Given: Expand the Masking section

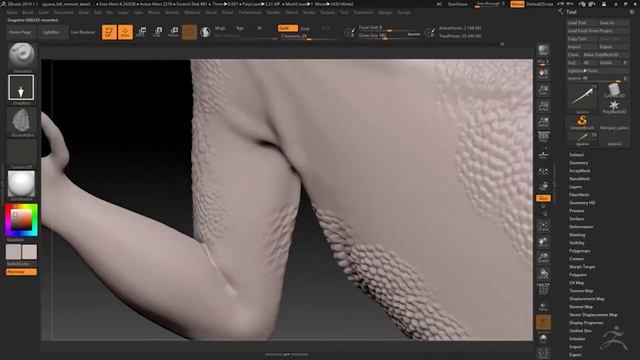Looking at the screenshot, I should [577, 235].
